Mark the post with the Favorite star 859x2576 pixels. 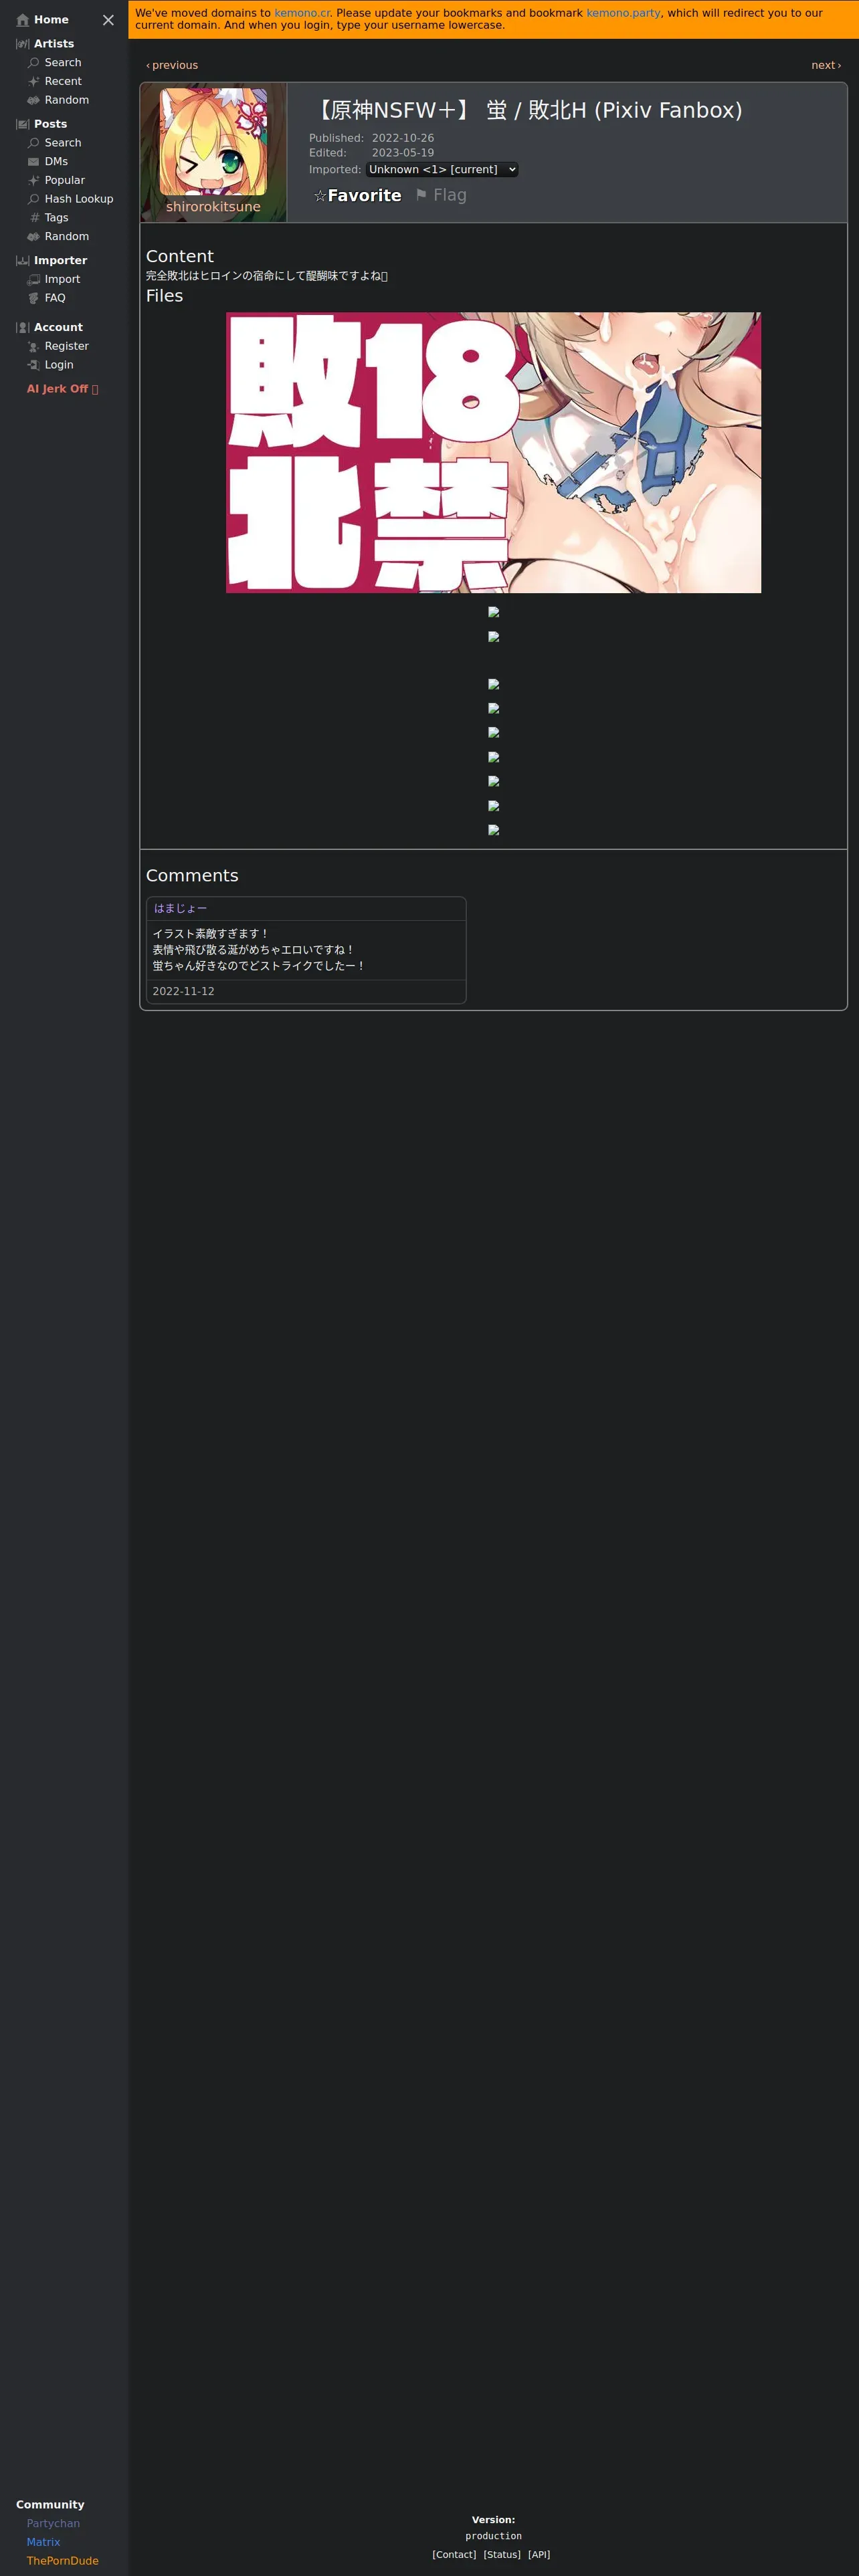(x=357, y=196)
